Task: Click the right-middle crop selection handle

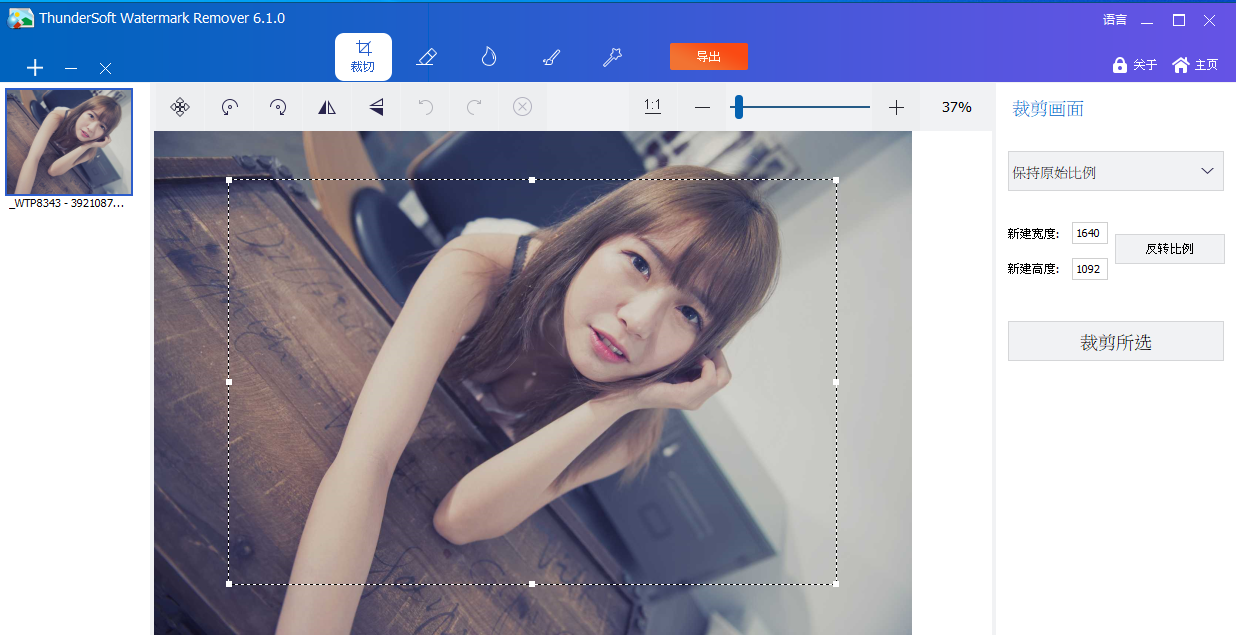Action: click(836, 382)
